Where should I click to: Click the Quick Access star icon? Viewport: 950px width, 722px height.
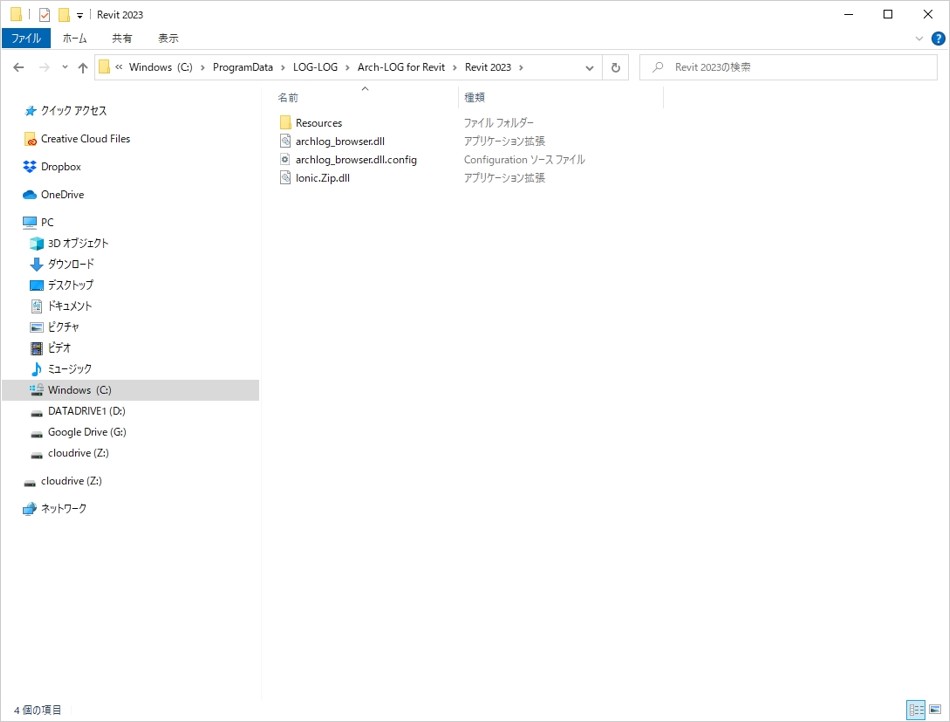coord(30,111)
